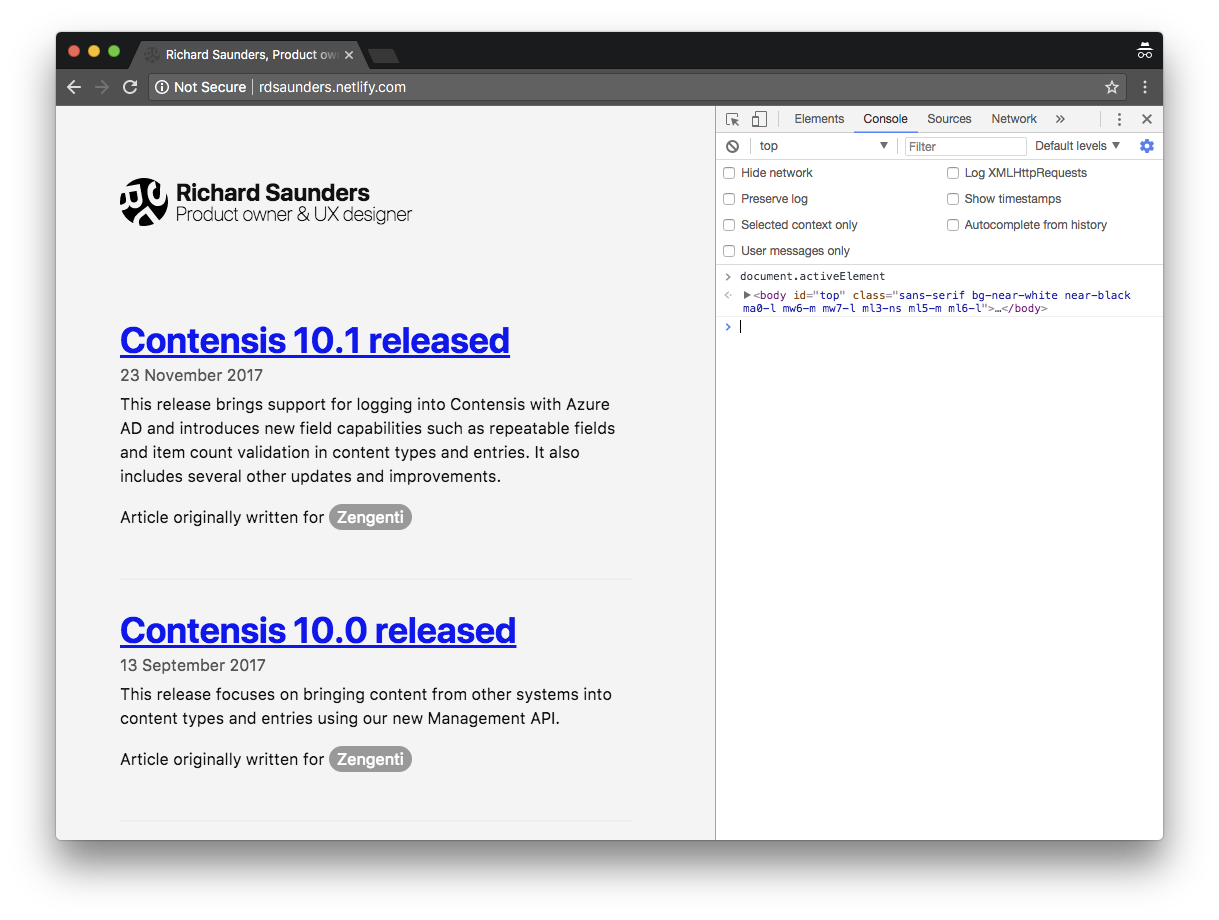Check Selected context only
The height and width of the screenshot is (920, 1219).
pos(729,225)
